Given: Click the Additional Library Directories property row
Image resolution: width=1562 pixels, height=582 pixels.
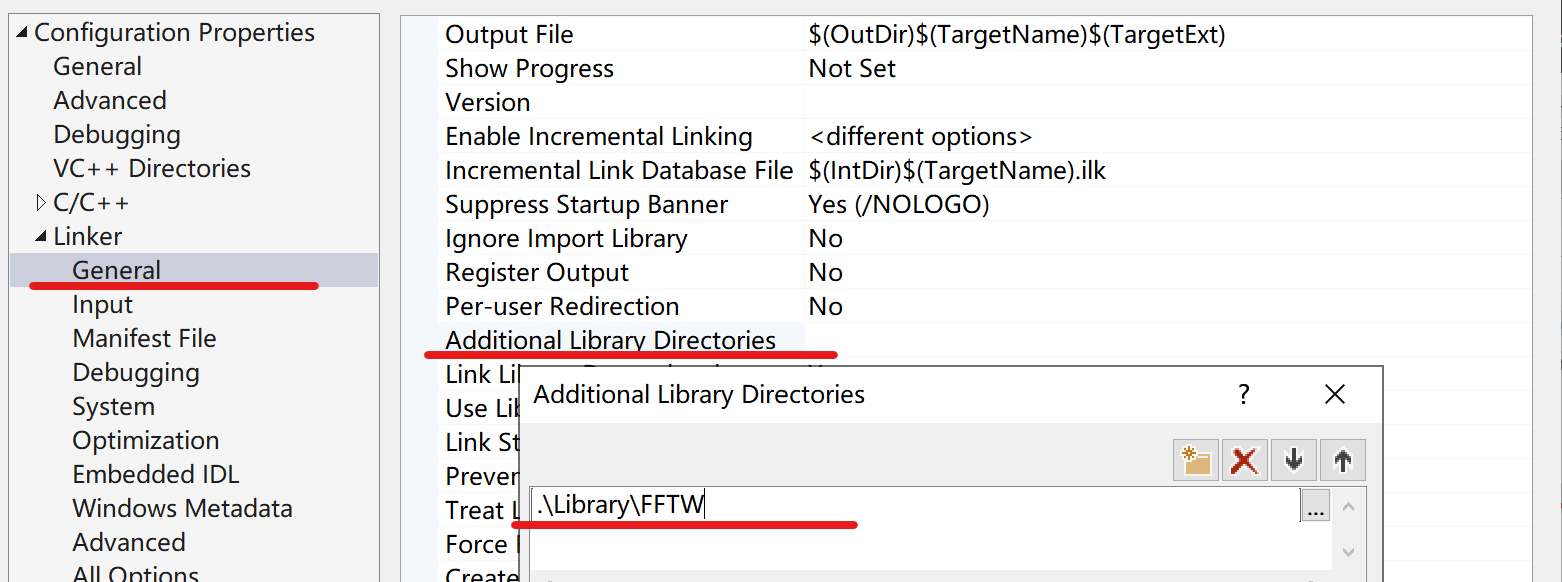Looking at the screenshot, I should pos(610,341).
